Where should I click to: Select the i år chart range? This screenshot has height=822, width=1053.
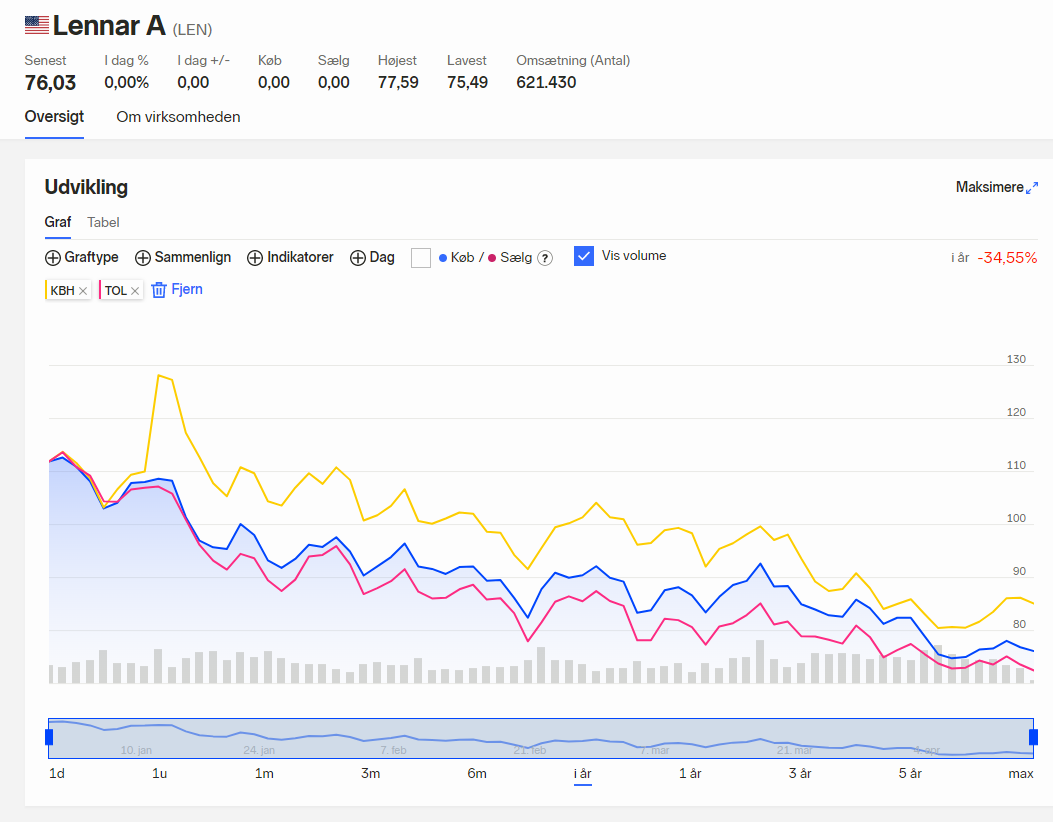pyautogui.click(x=583, y=774)
